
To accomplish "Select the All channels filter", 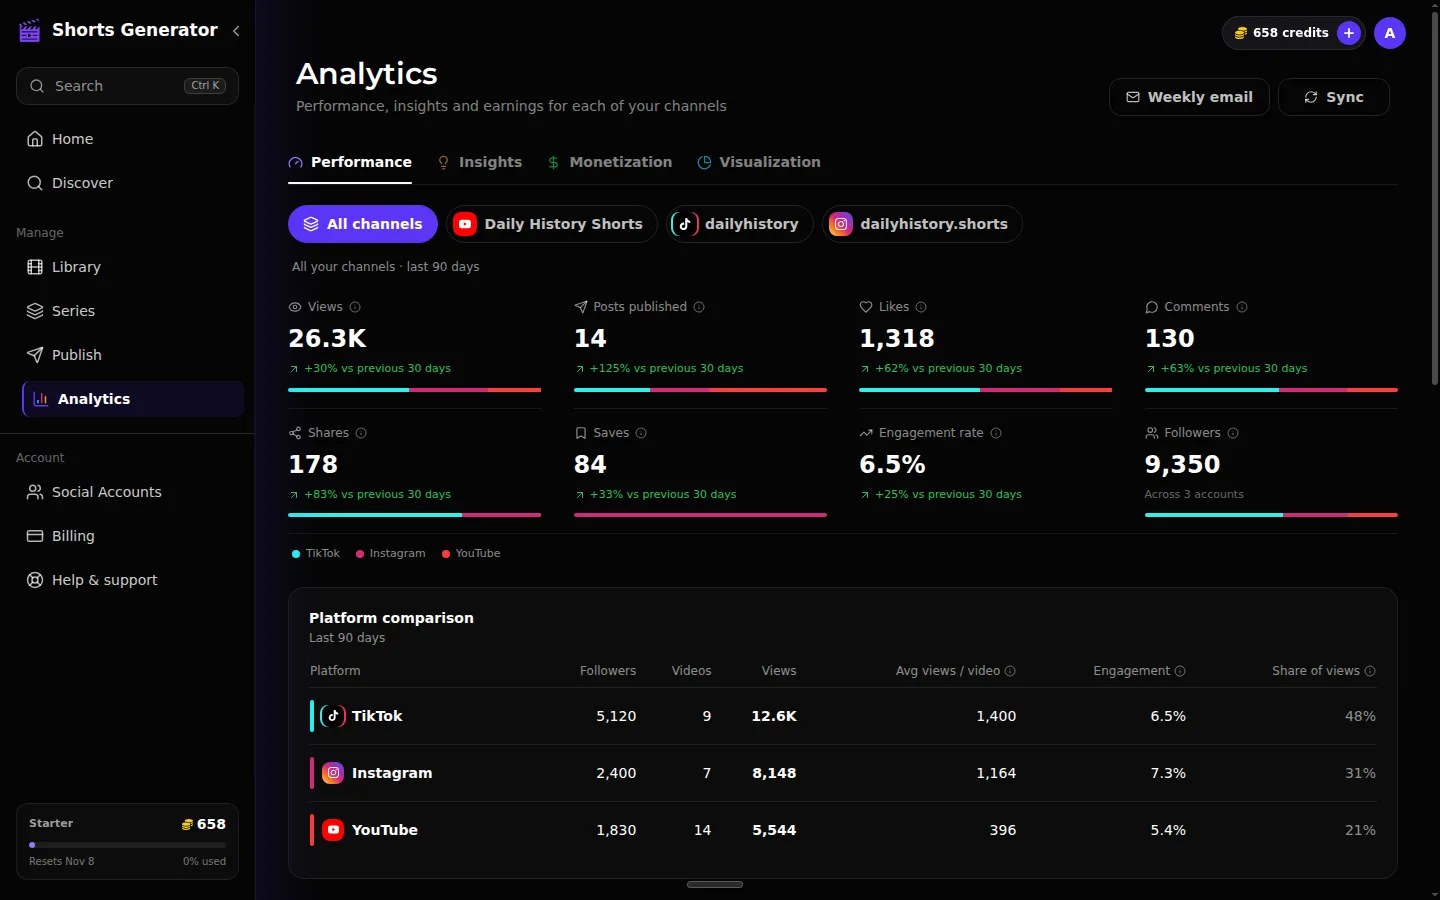I will tap(363, 224).
